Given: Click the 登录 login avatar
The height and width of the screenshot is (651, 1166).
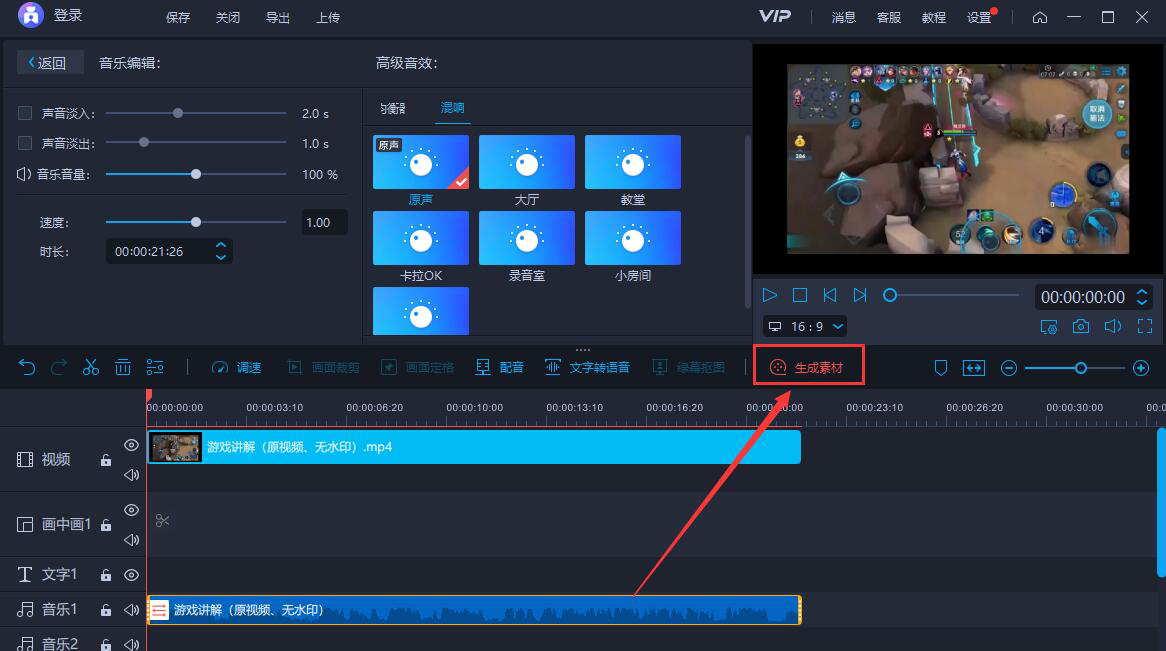Looking at the screenshot, I should pos(30,15).
